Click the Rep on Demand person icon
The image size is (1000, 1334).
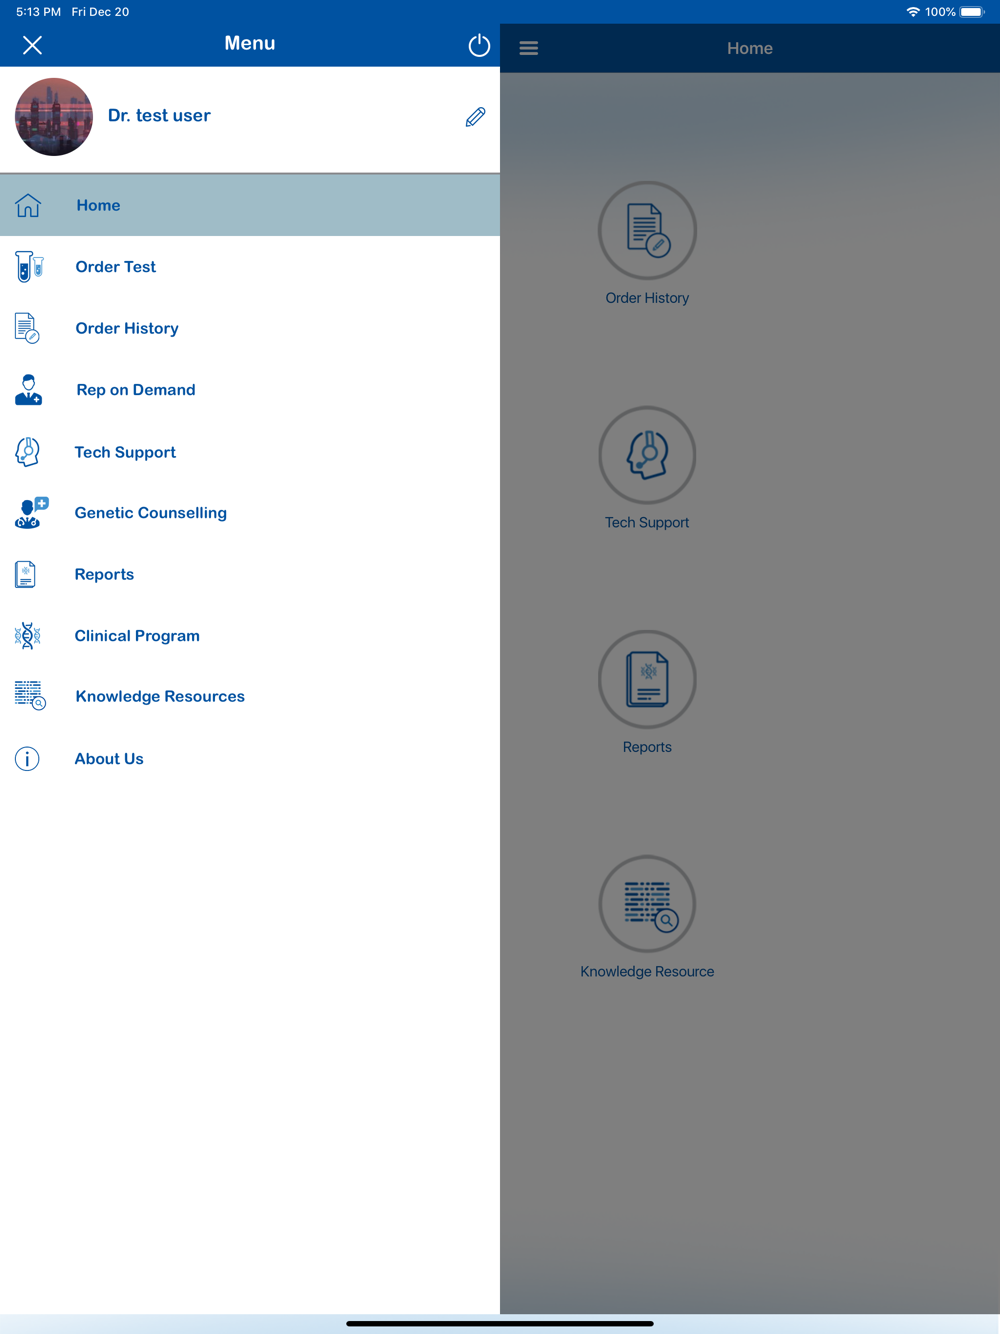click(x=28, y=390)
